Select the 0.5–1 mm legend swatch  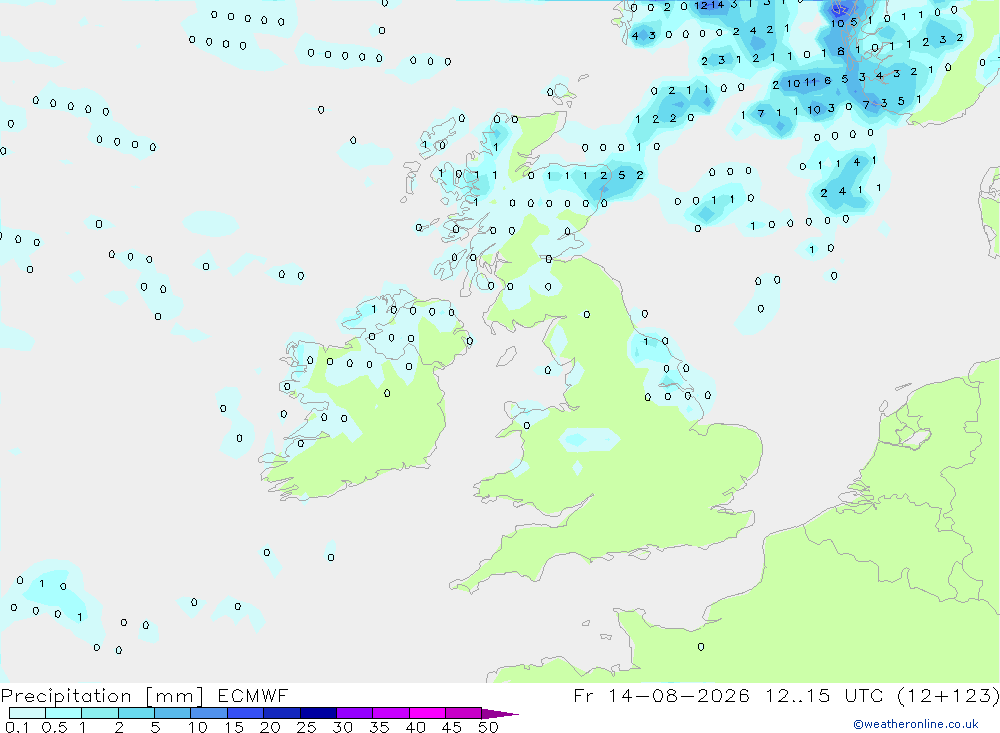[64, 713]
